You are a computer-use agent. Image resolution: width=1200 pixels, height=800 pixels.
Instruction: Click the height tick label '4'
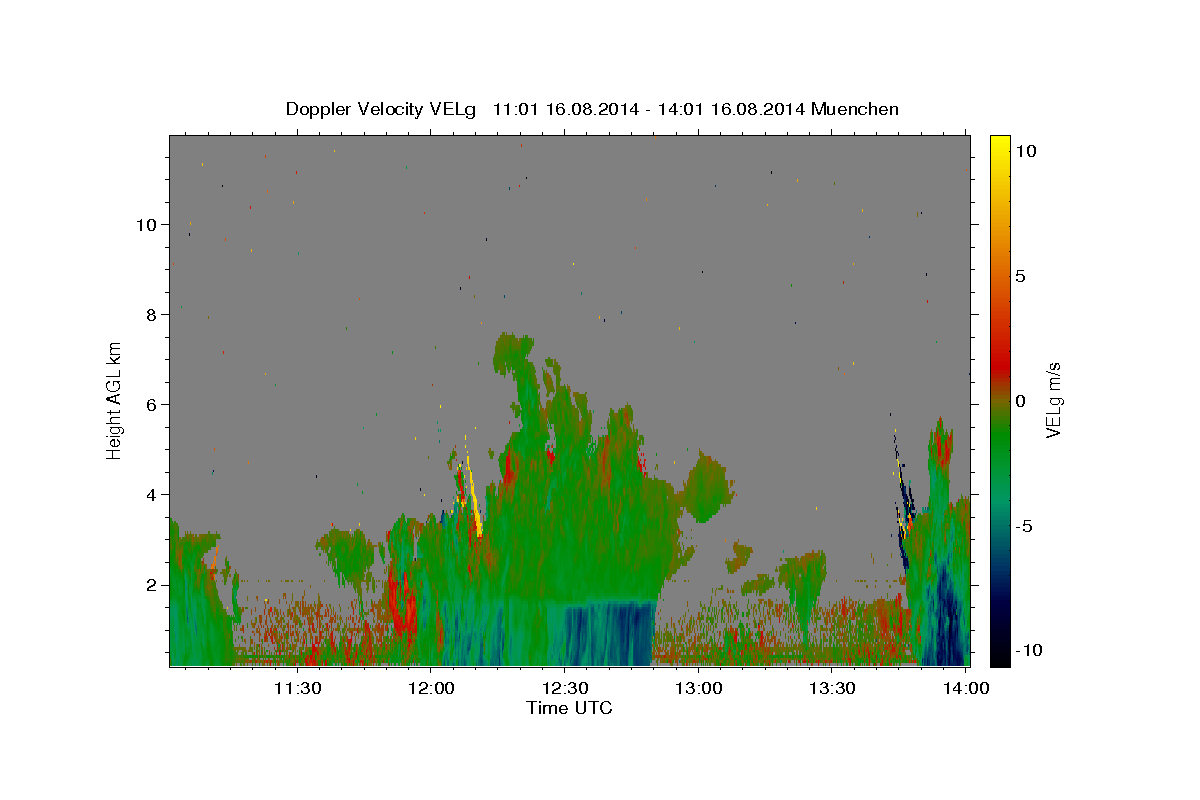pos(149,495)
